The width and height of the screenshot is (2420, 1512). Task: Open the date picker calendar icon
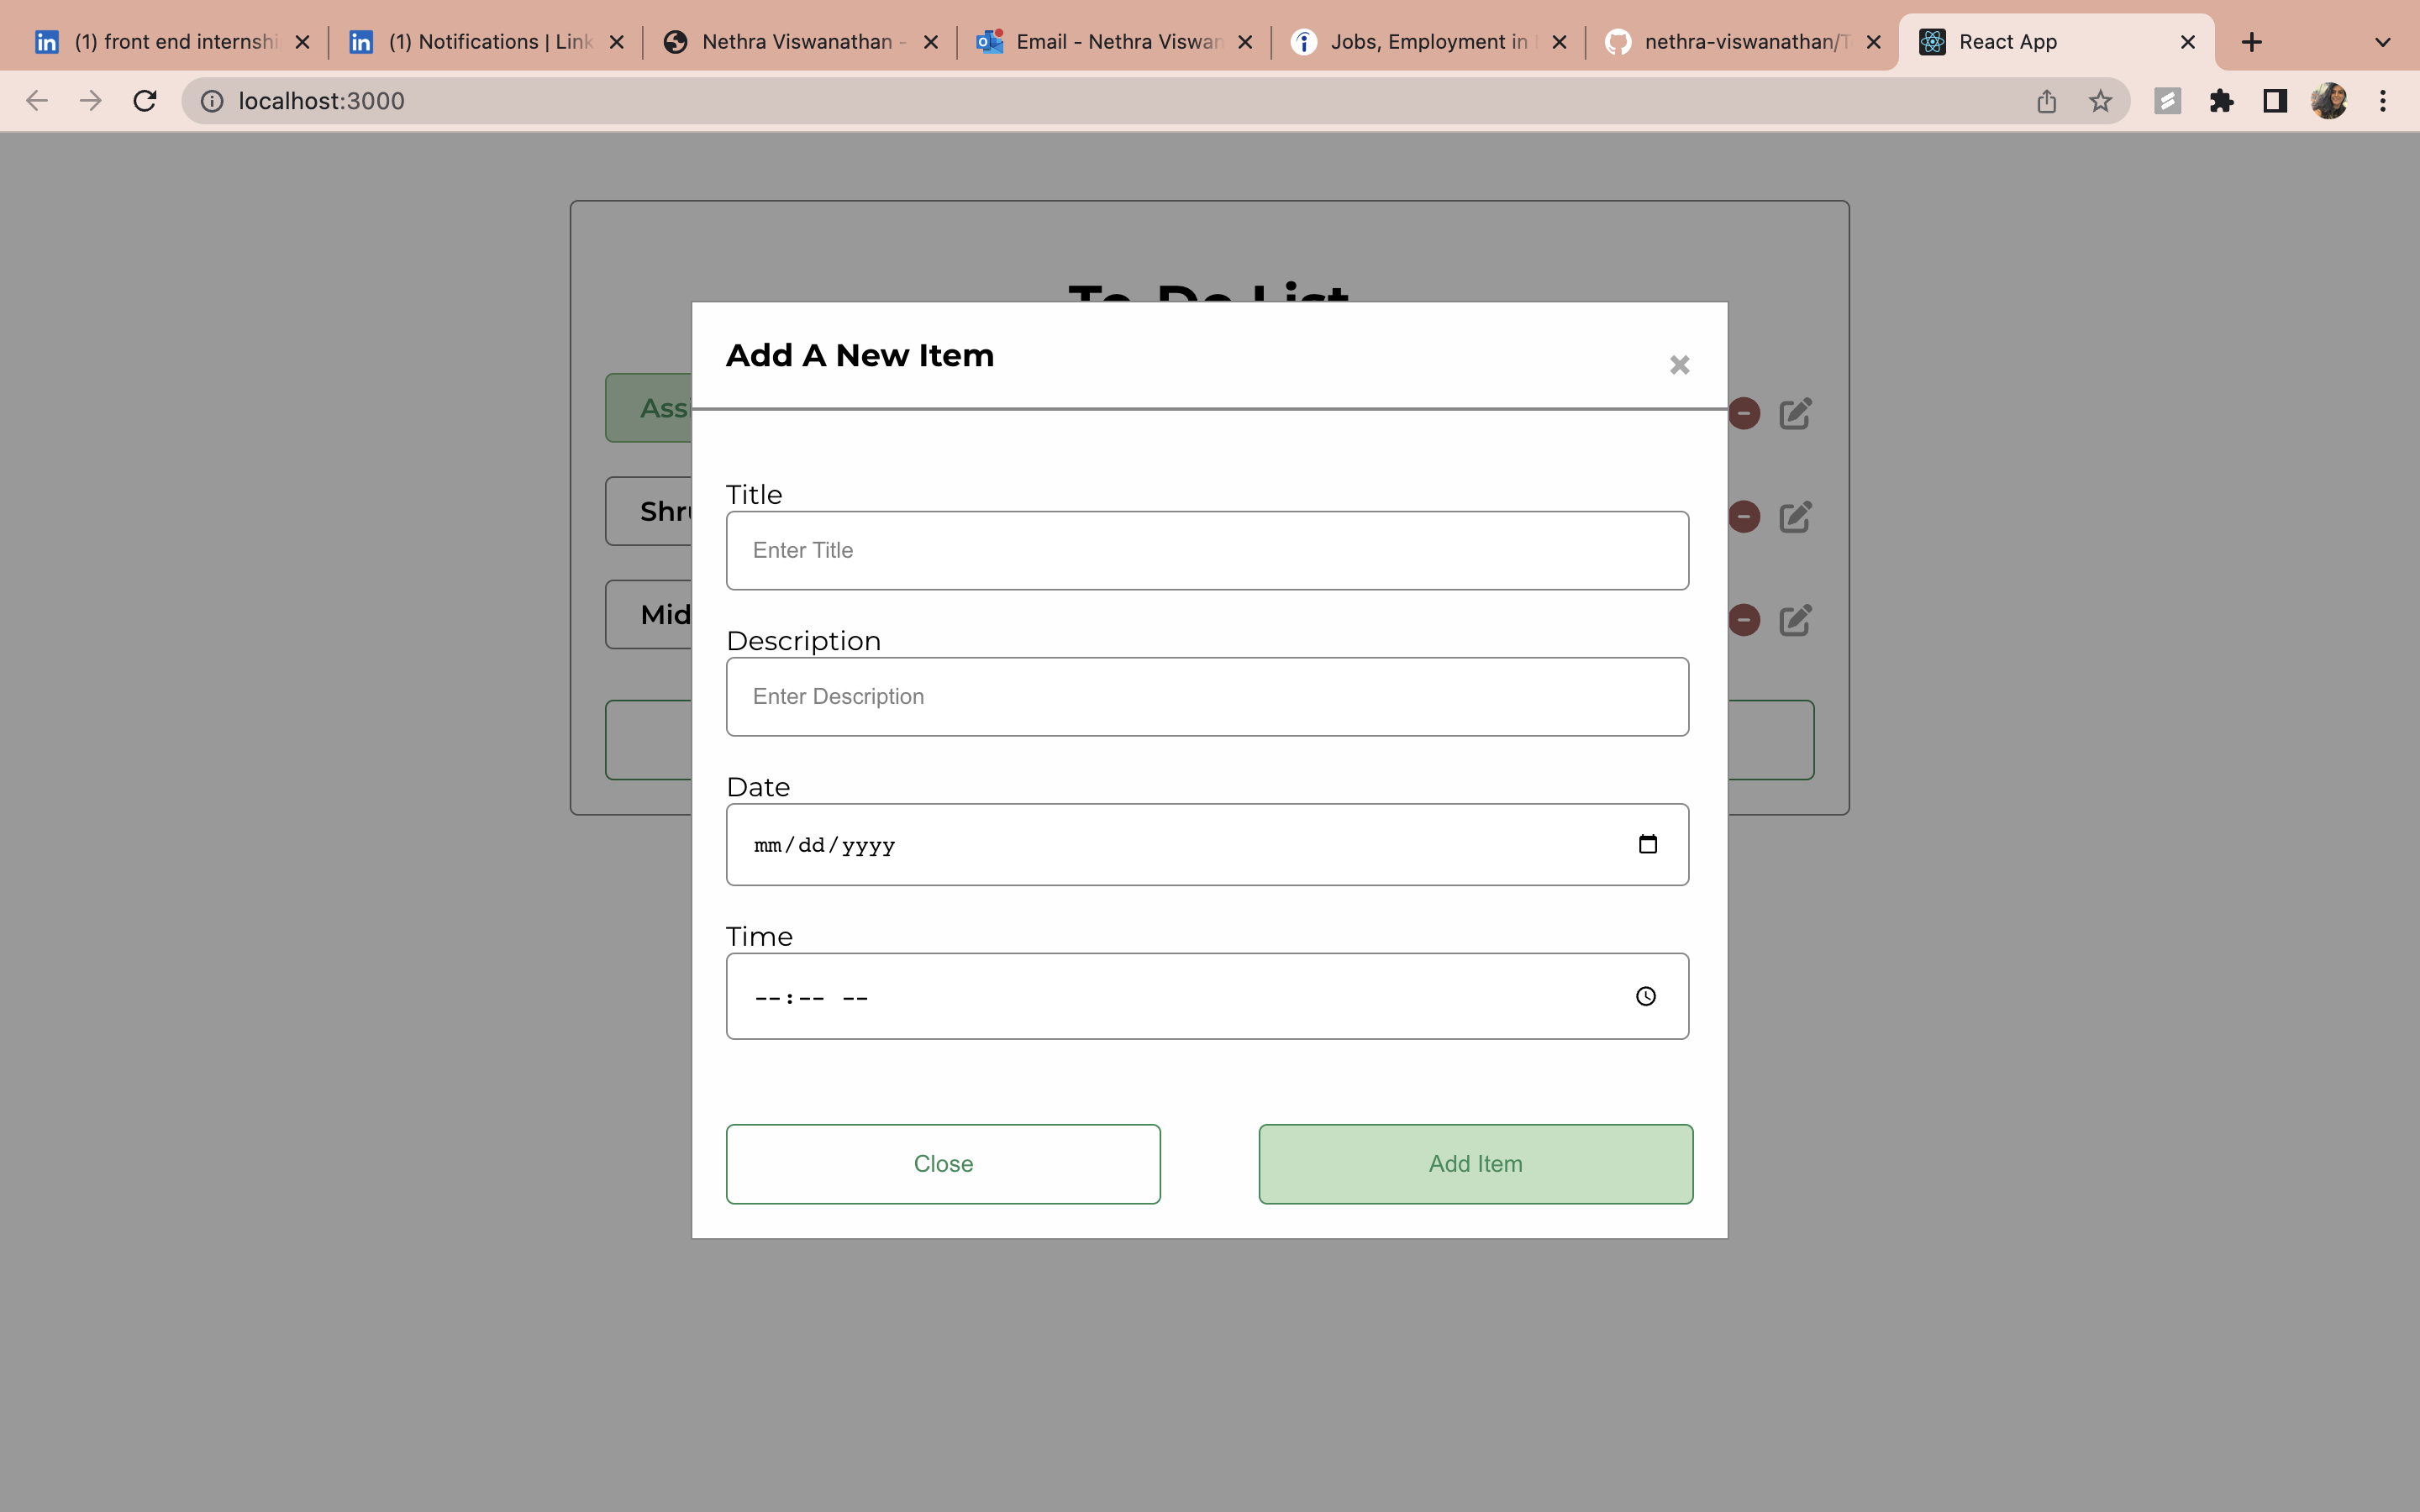(1647, 844)
